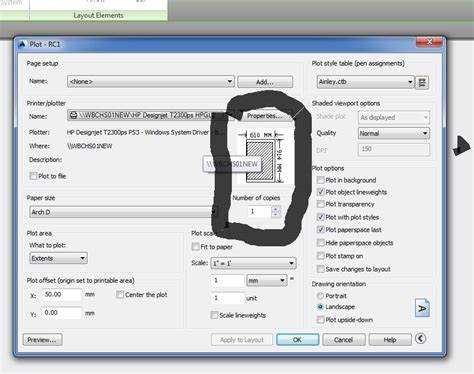
Task: Click the Cancel button
Action: click(x=344, y=340)
